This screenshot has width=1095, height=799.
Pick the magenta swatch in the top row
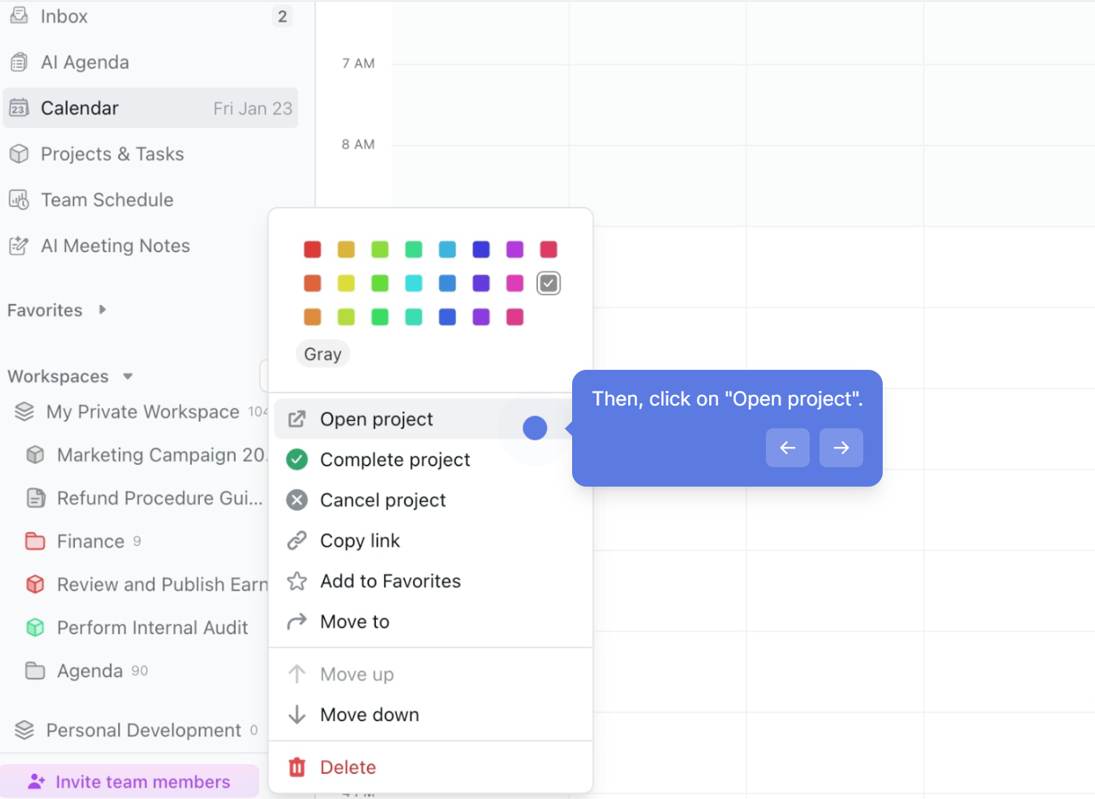(515, 249)
